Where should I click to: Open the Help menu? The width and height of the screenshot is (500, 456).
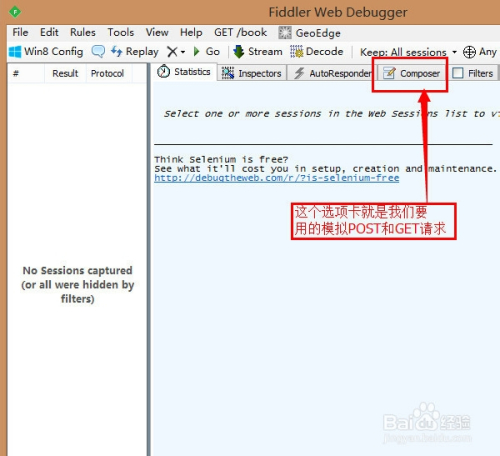point(191,32)
